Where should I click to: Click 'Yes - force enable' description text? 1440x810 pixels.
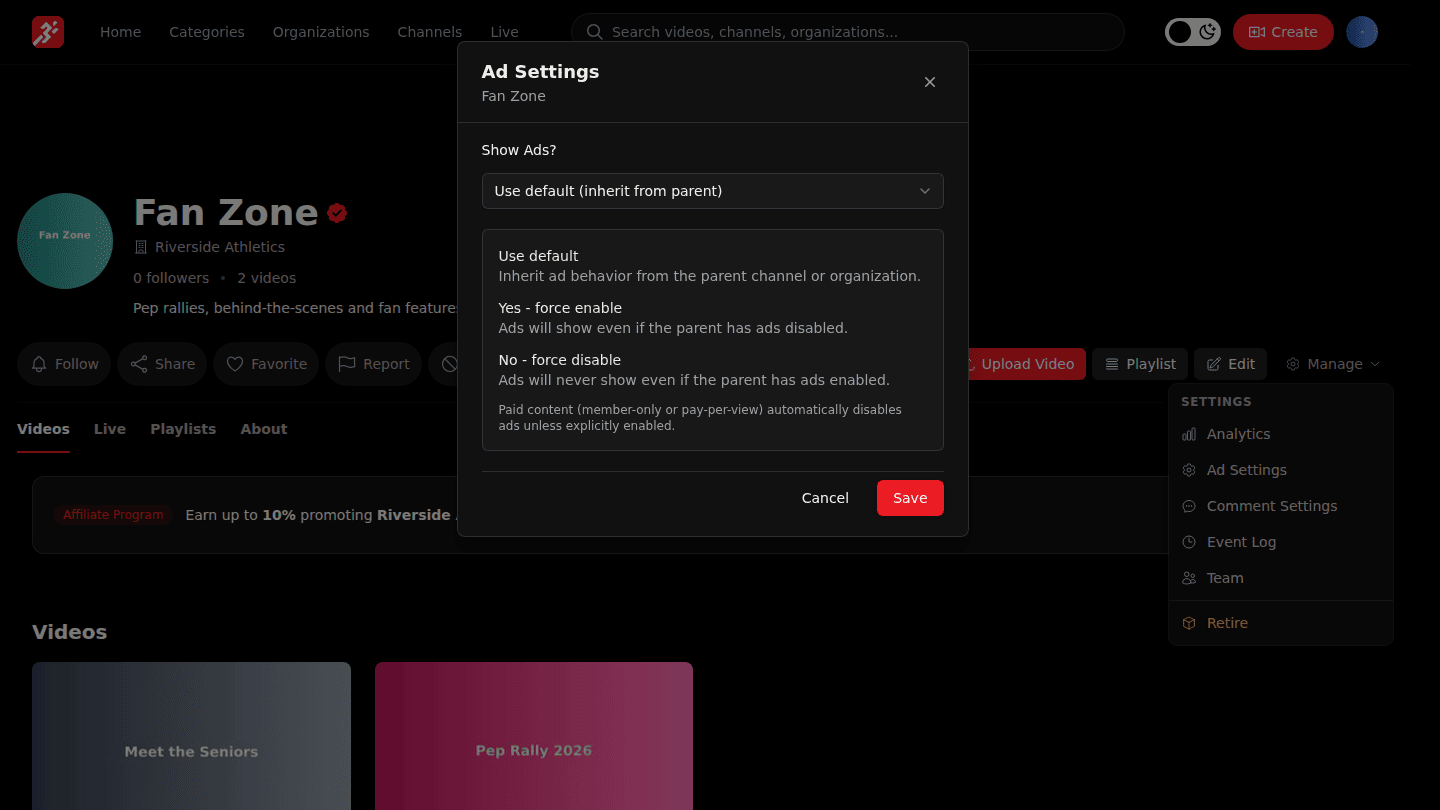click(x=673, y=328)
